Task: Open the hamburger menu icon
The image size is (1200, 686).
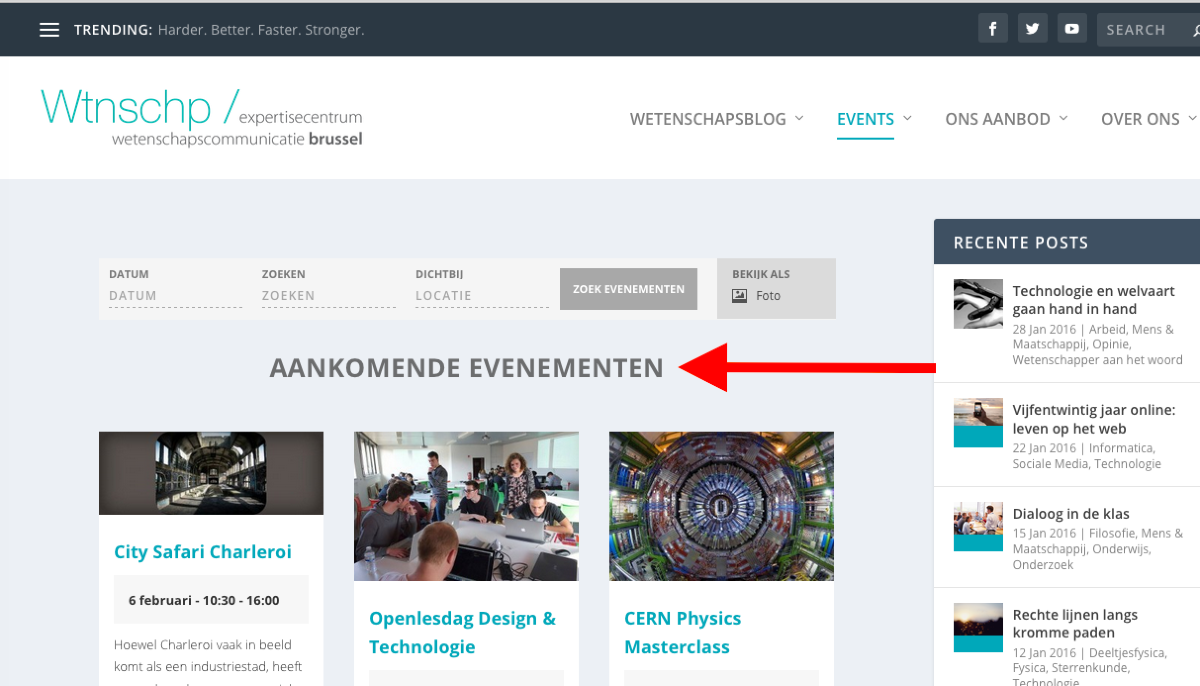Action: 49,30
